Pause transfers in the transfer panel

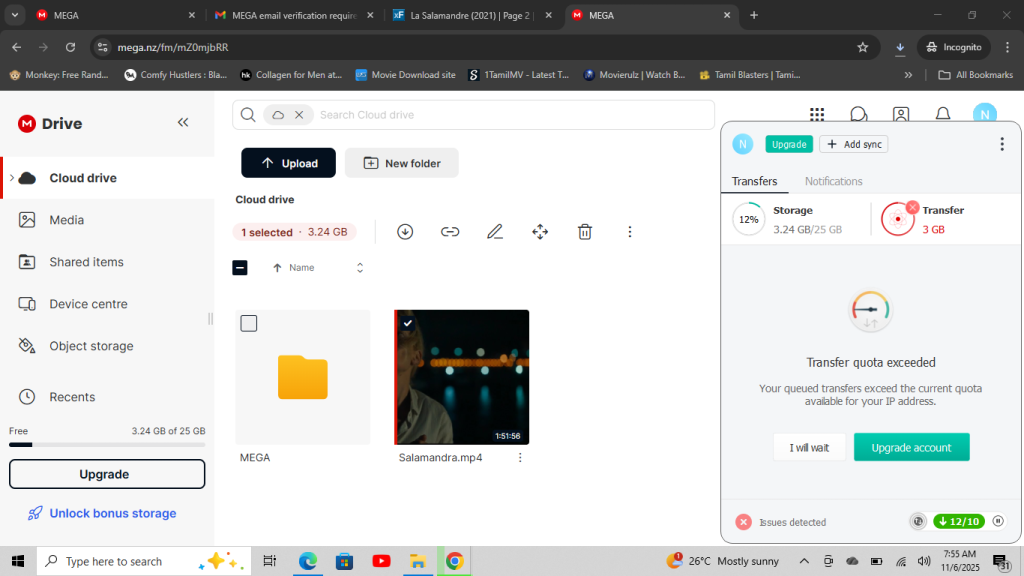[x=997, y=521]
